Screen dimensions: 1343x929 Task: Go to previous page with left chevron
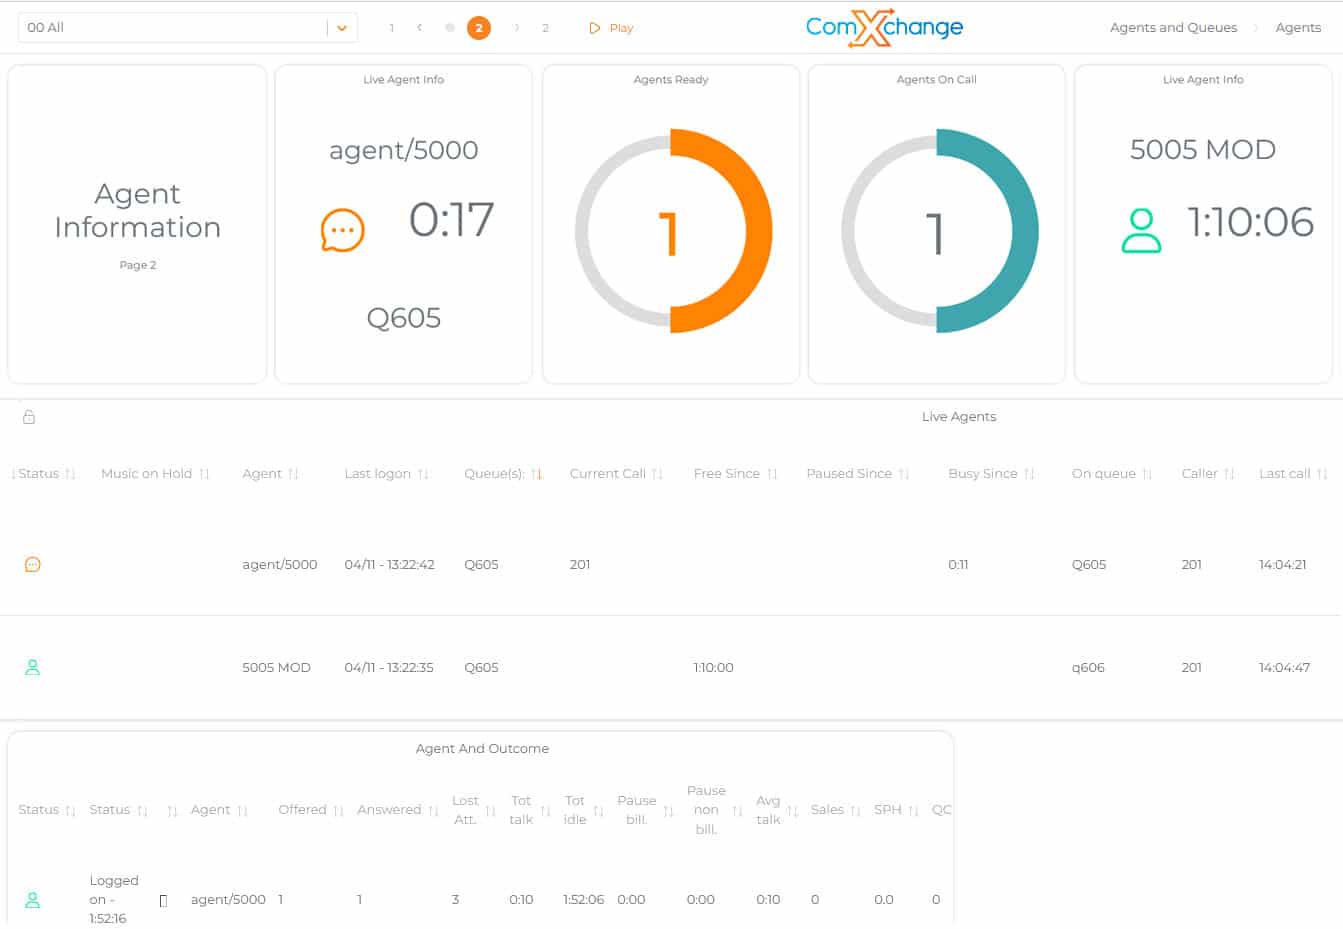click(x=419, y=28)
